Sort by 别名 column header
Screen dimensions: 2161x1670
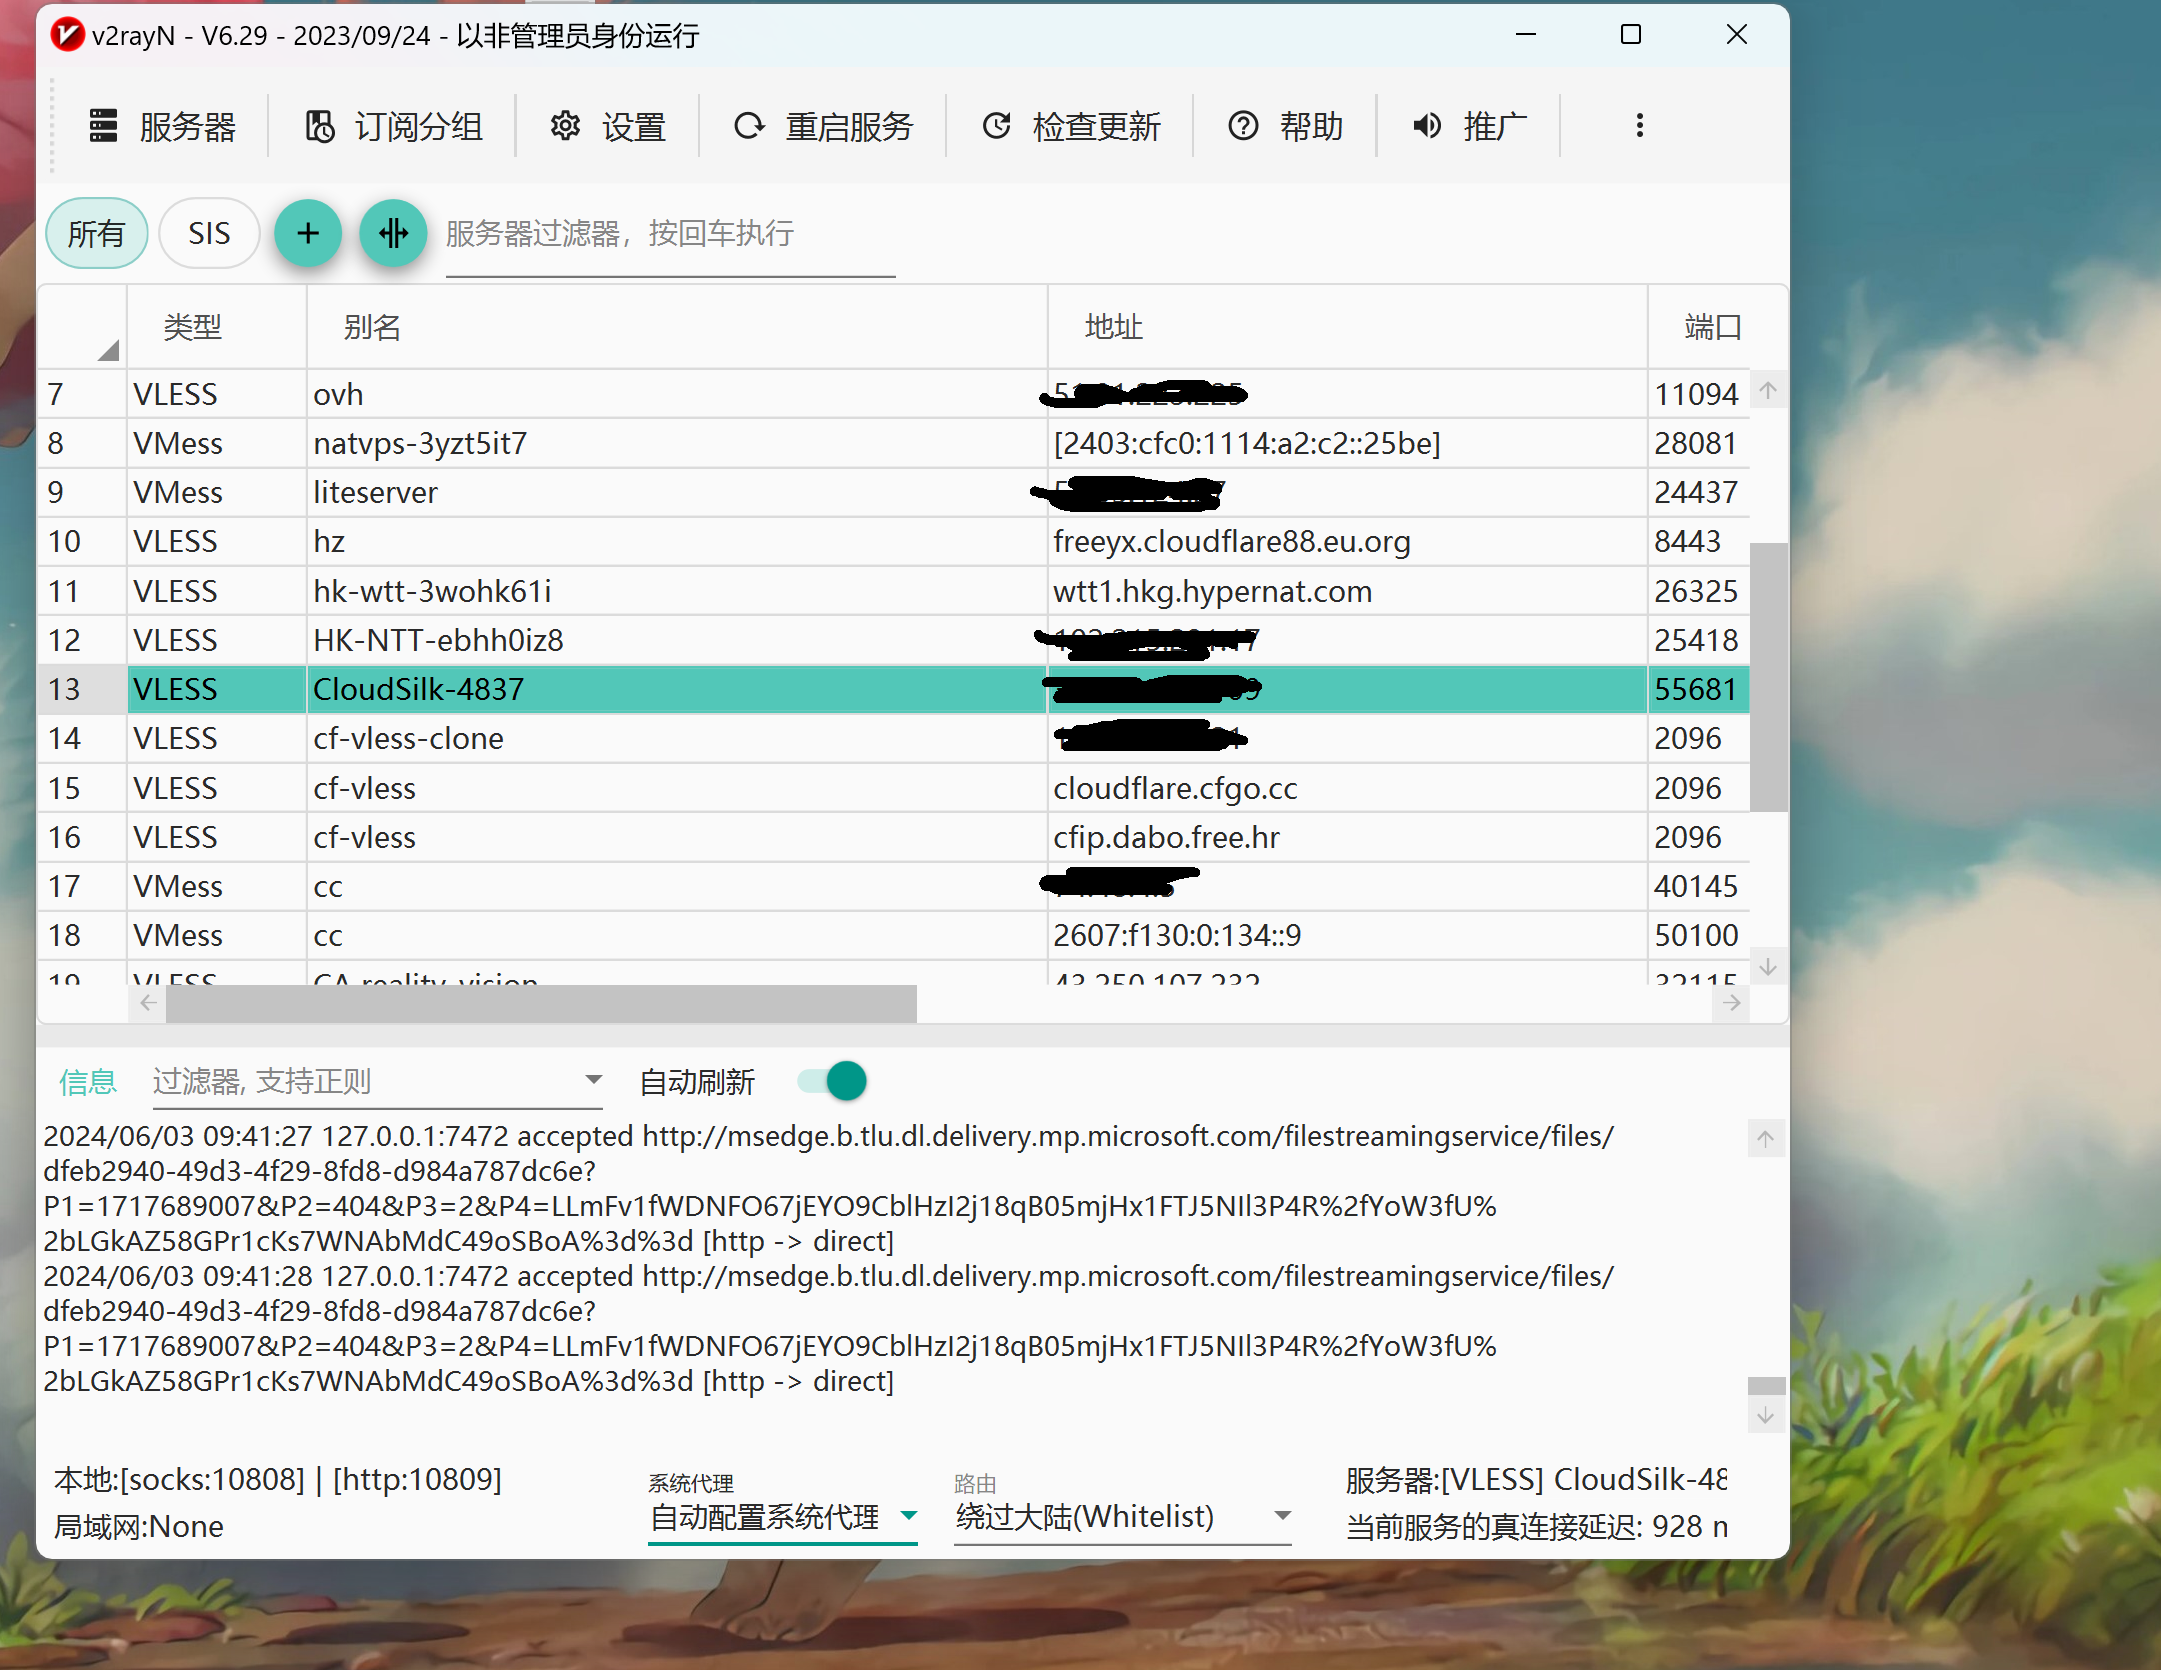677,327
